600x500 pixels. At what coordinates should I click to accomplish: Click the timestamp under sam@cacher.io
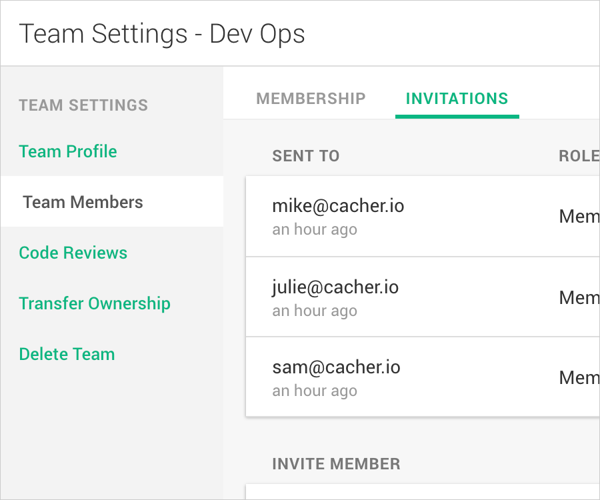(x=314, y=390)
